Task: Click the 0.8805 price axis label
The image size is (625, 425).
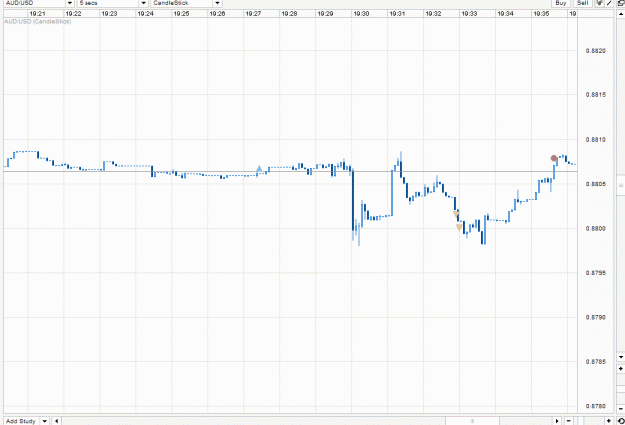Action: (x=596, y=184)
